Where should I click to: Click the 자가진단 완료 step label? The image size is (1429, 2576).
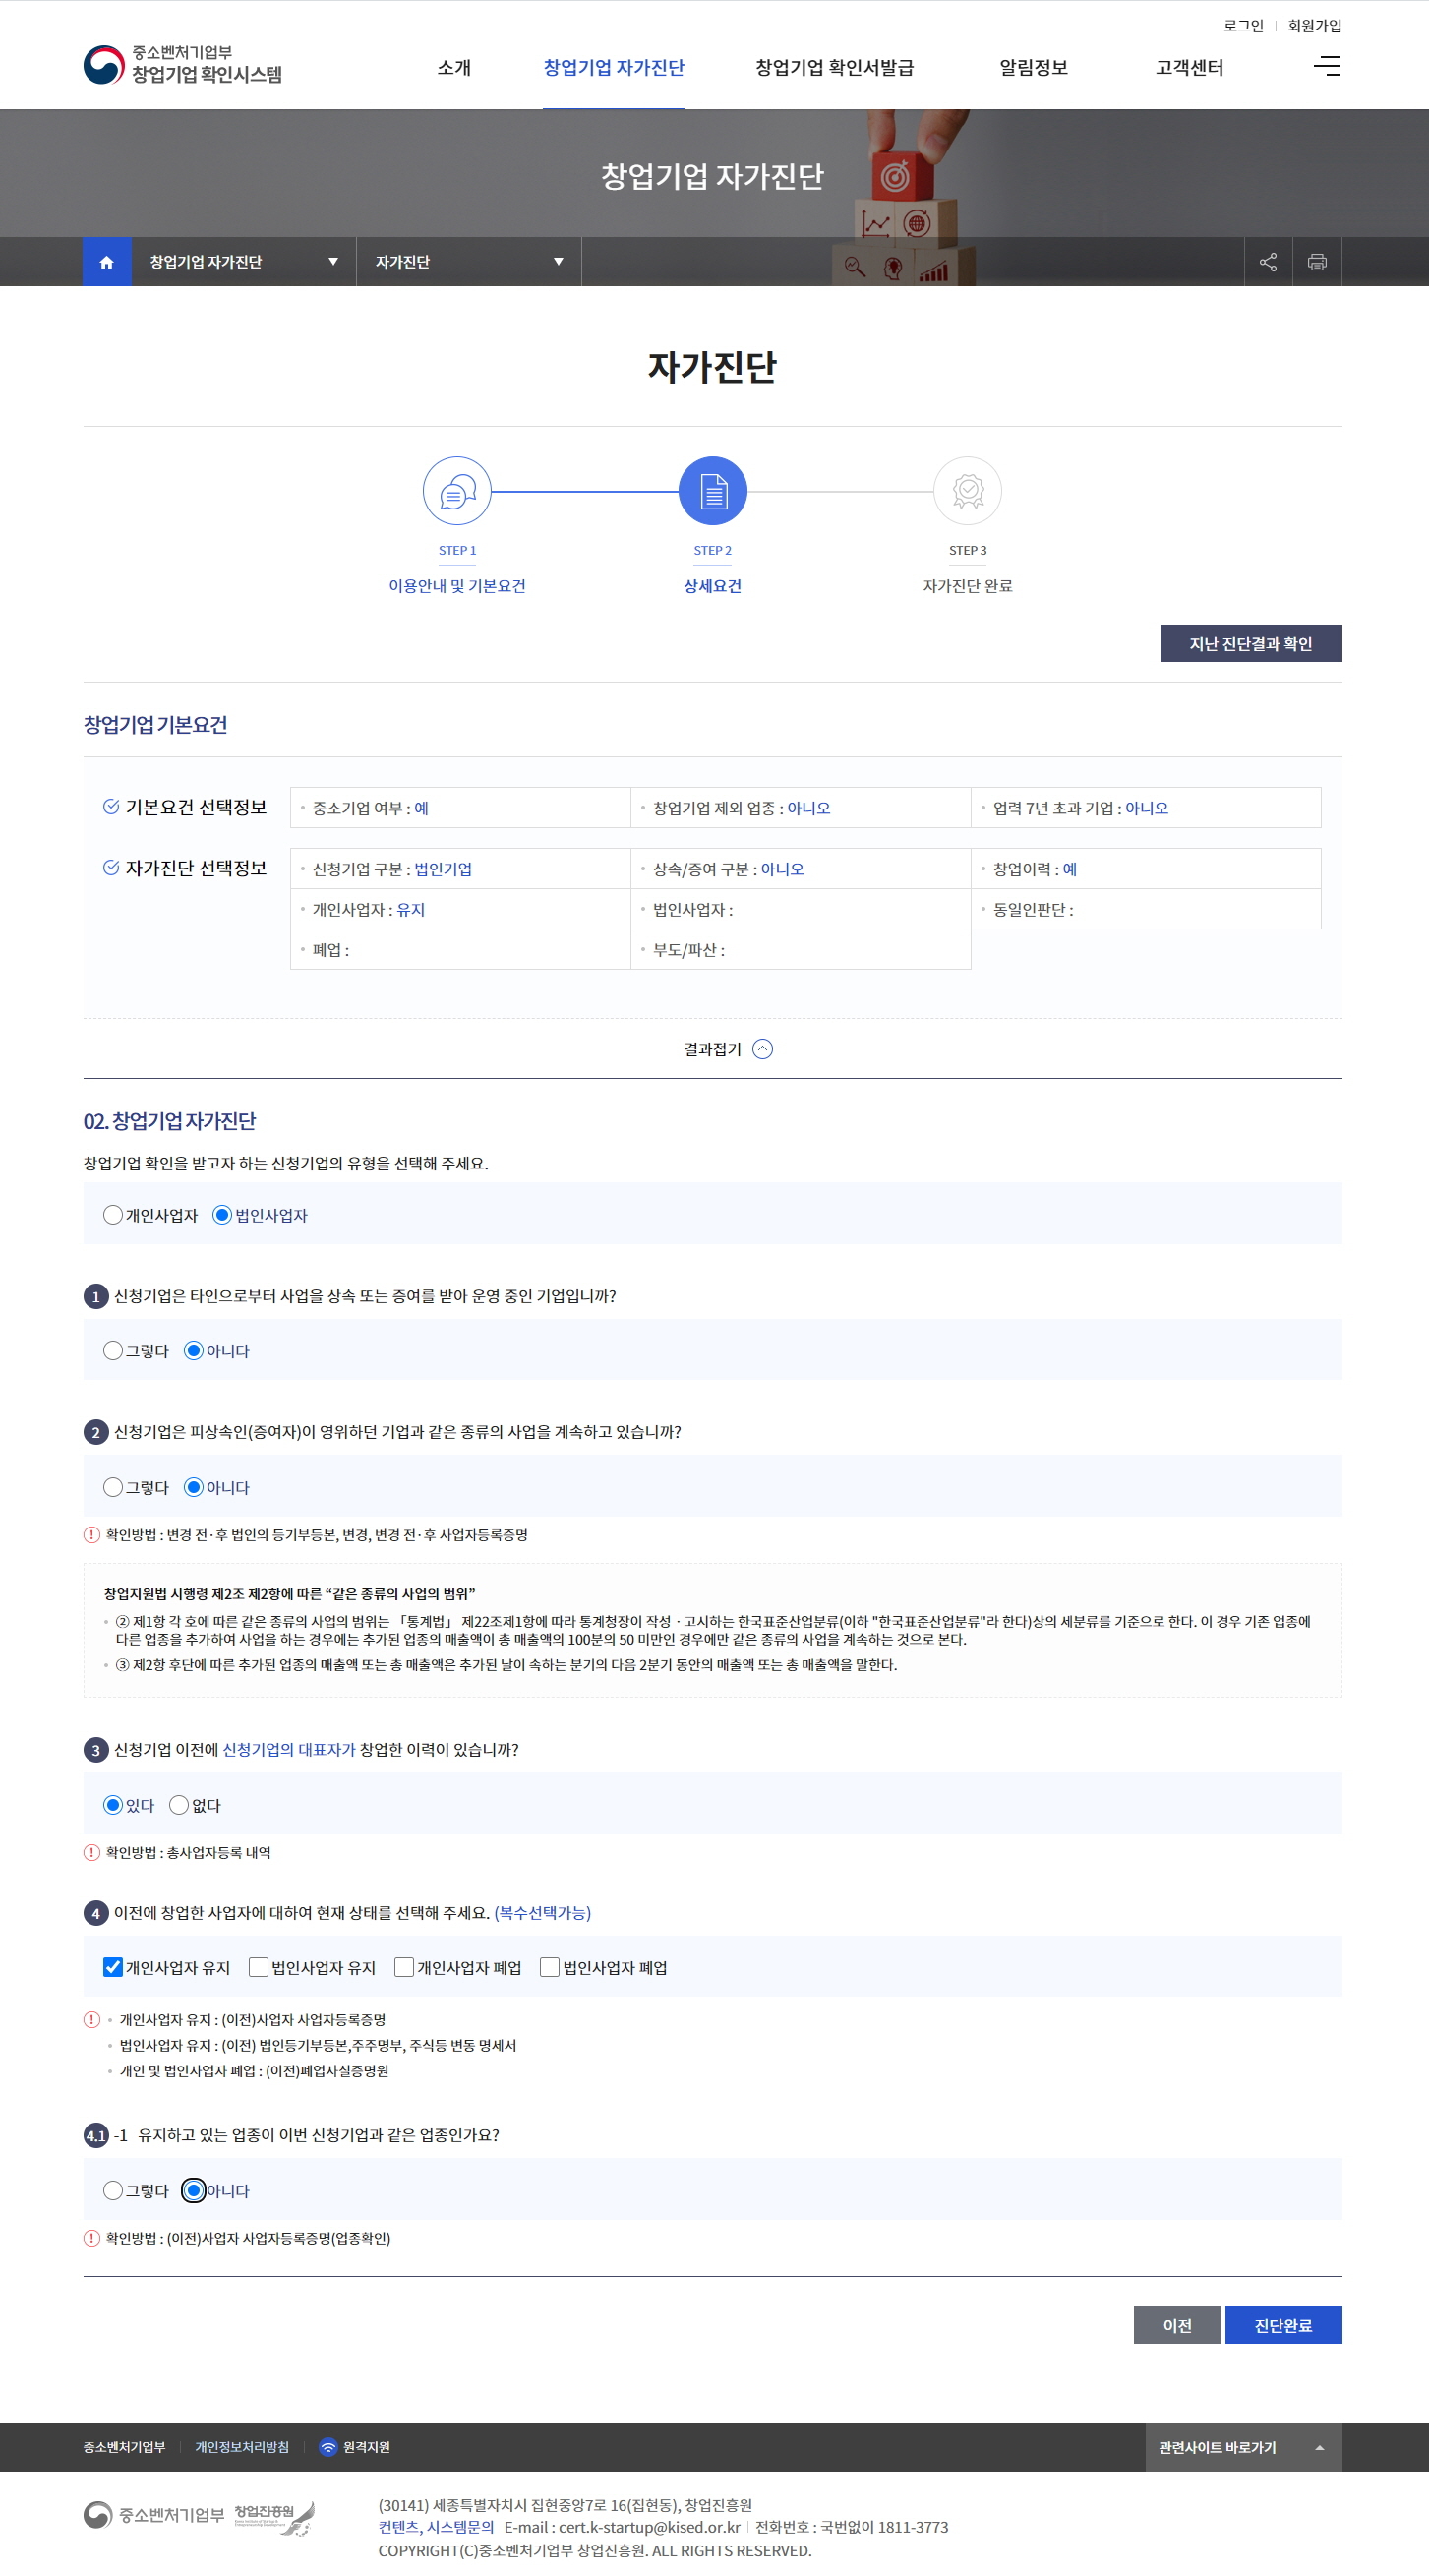click(968, 586)
